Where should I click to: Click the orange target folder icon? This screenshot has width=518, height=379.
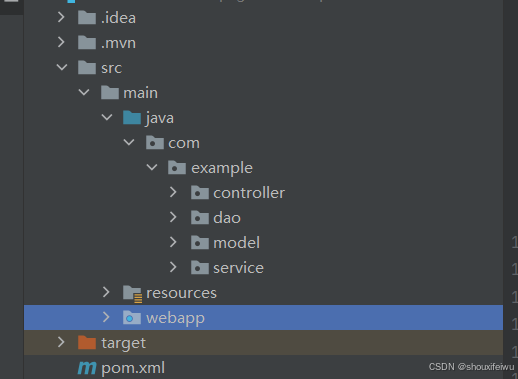[x=87, y=342]
